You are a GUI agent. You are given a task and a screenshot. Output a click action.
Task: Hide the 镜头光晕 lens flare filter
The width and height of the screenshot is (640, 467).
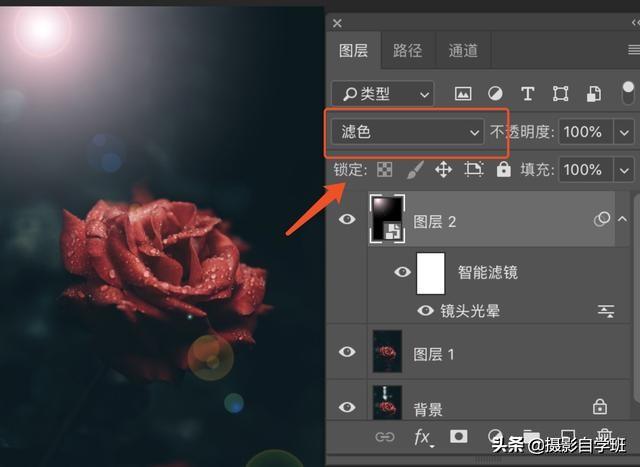tap(425, 311)
